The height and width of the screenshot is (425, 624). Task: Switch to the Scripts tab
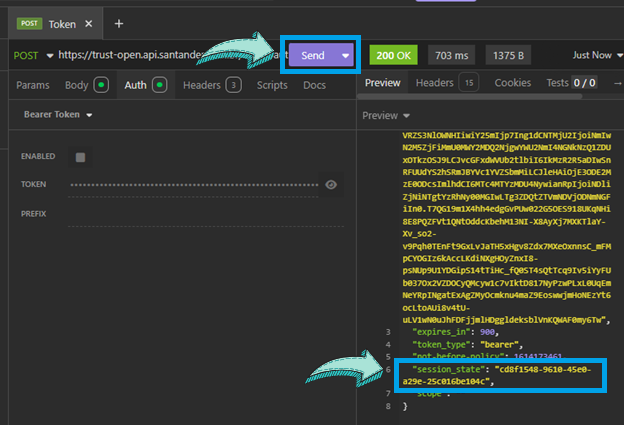tap(272, 85)
